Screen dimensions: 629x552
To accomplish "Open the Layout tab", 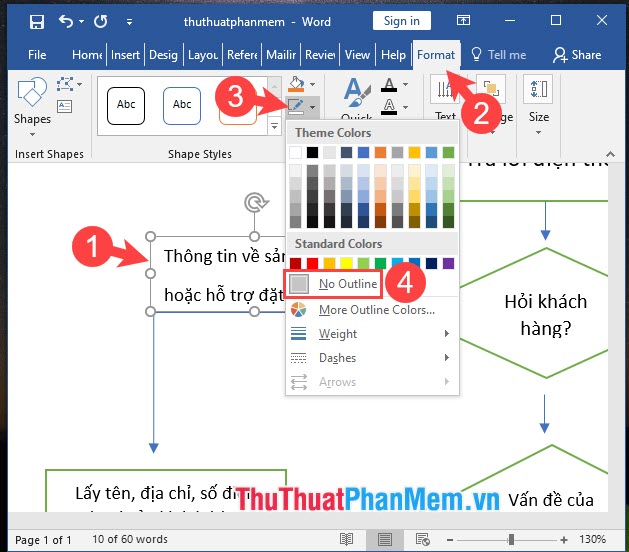I will [x=203, y=55].
